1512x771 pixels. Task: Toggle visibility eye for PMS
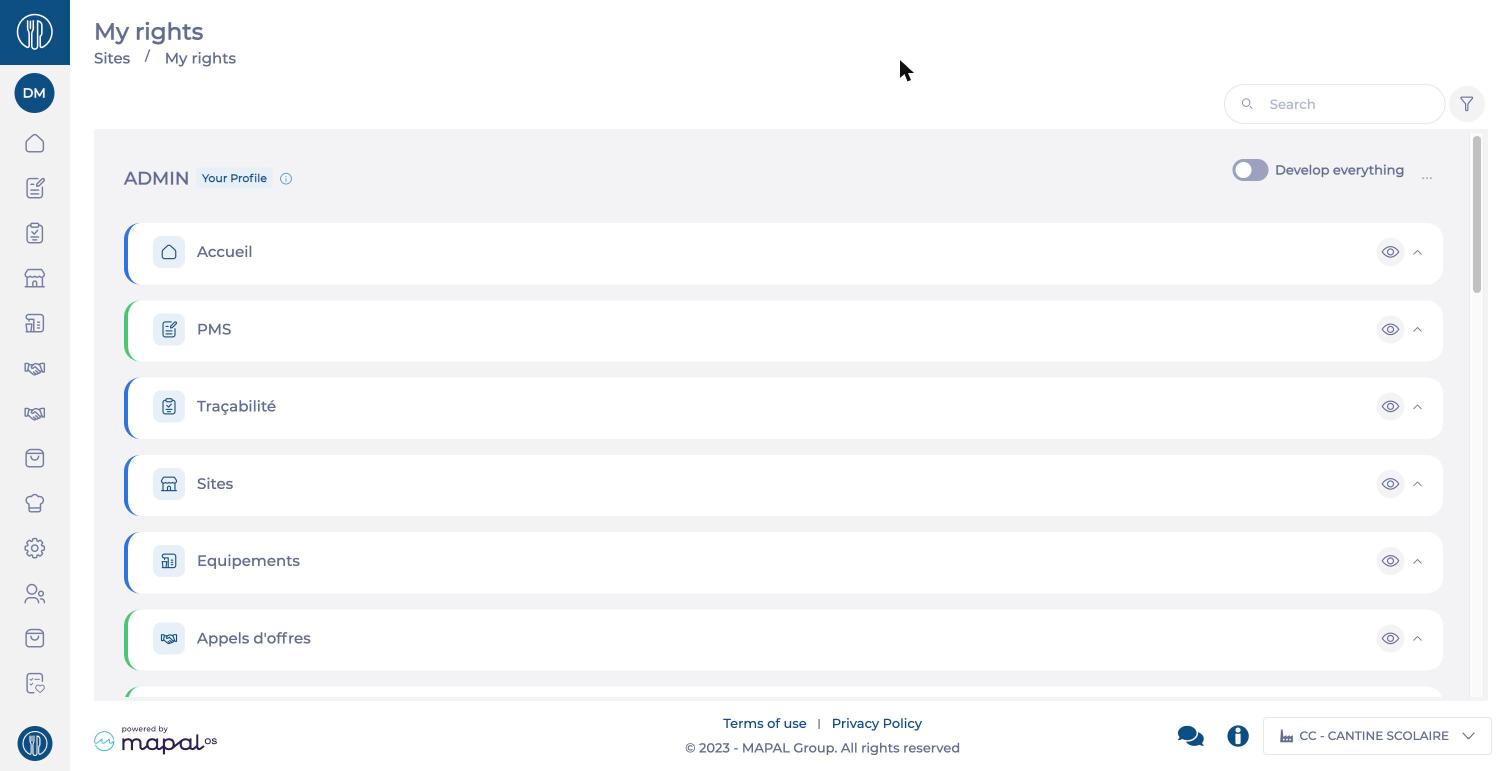[x=1390, y=329]
